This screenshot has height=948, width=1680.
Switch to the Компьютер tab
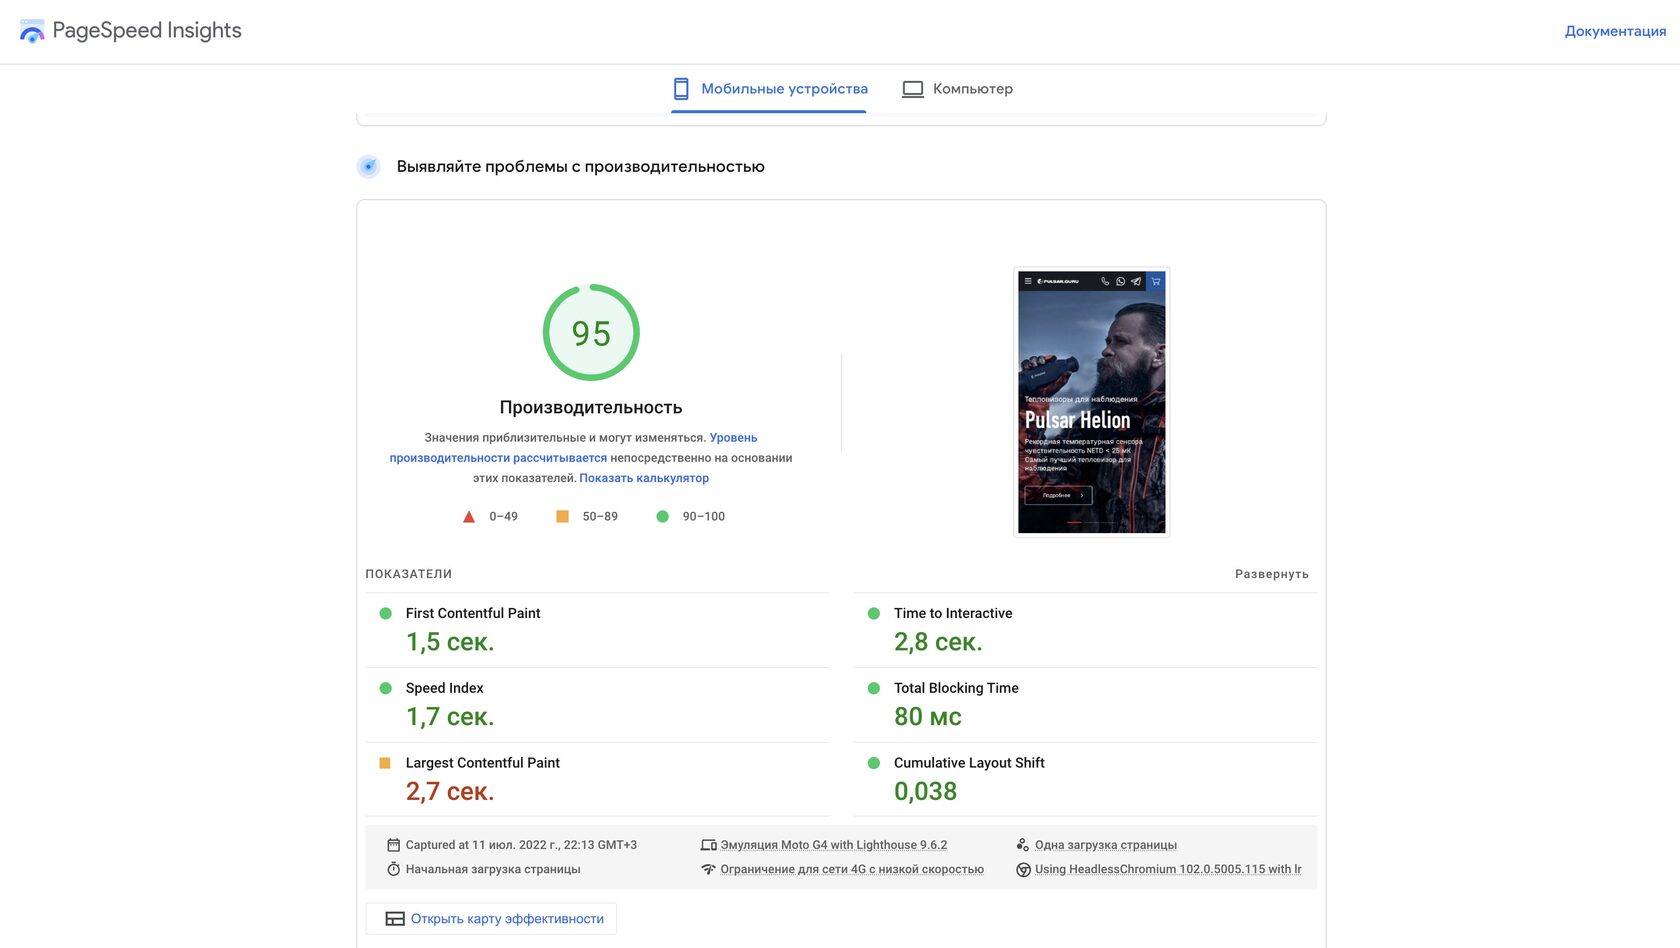coord(957,89)
